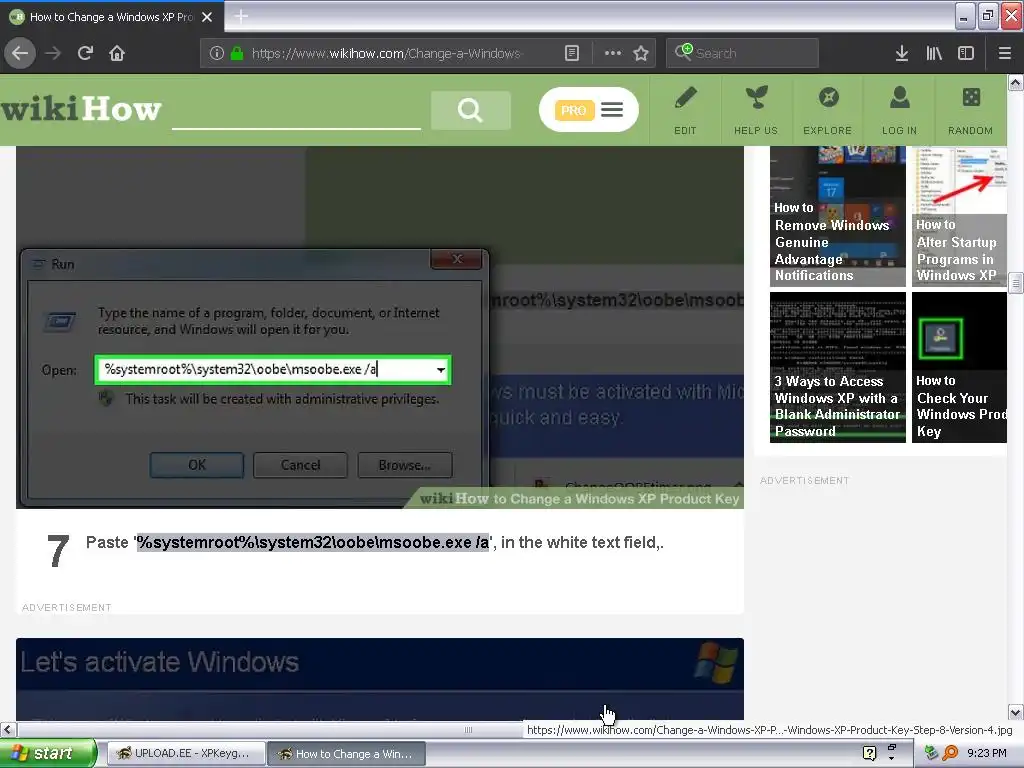Click LOG IN in wikiHow header

[899, 110]
